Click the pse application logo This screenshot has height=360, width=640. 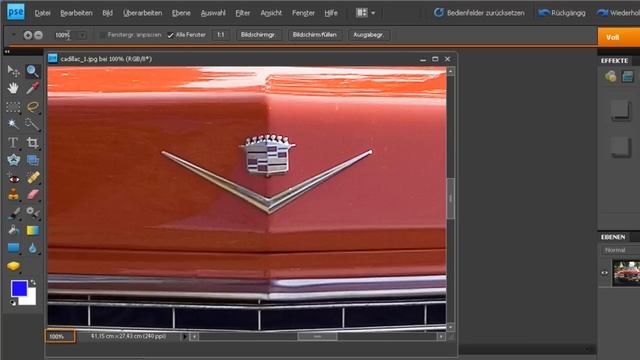coord(16,12)
